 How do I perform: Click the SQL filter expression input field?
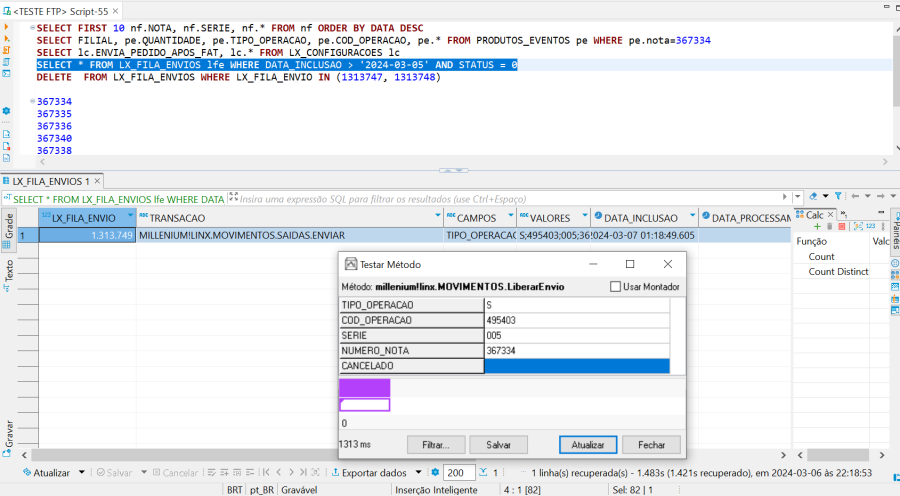[x=510, y=199]
